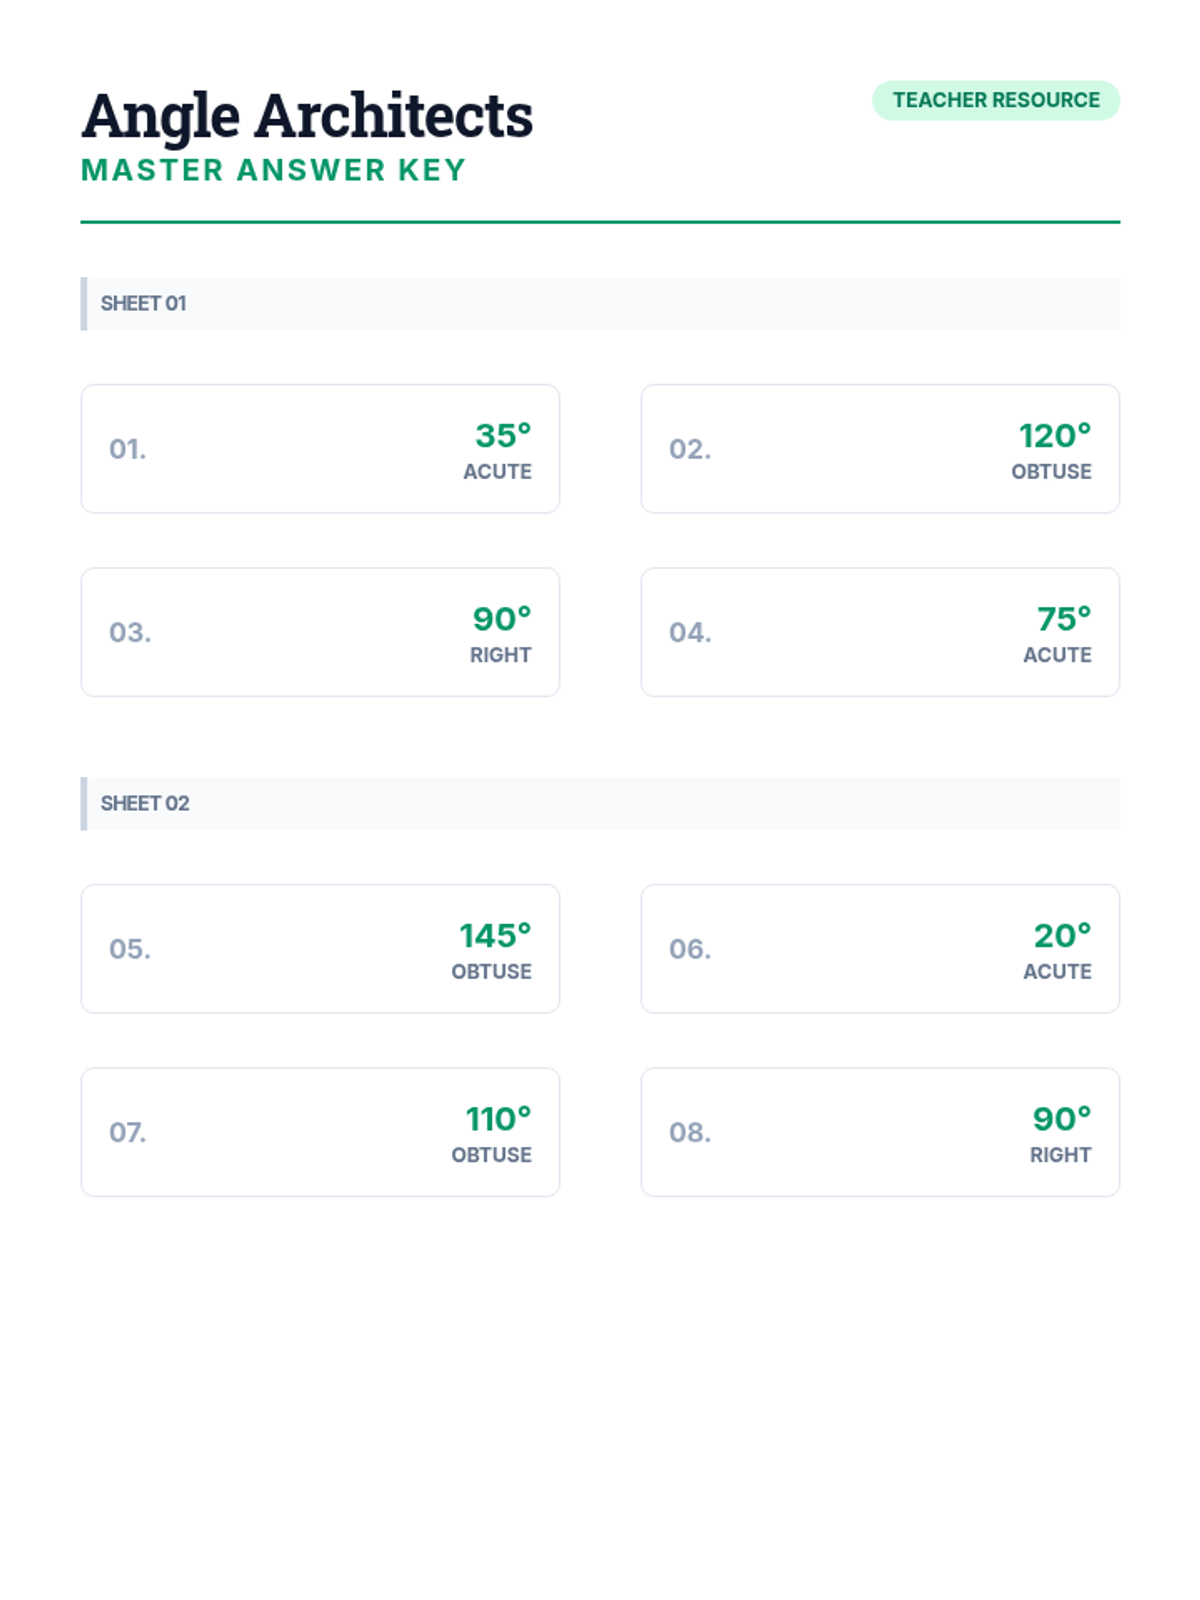This screenshot has height=1600, width=1200.
Task: Choose answer card 07 with 110° obtuse
Action: pos(320,1132)
